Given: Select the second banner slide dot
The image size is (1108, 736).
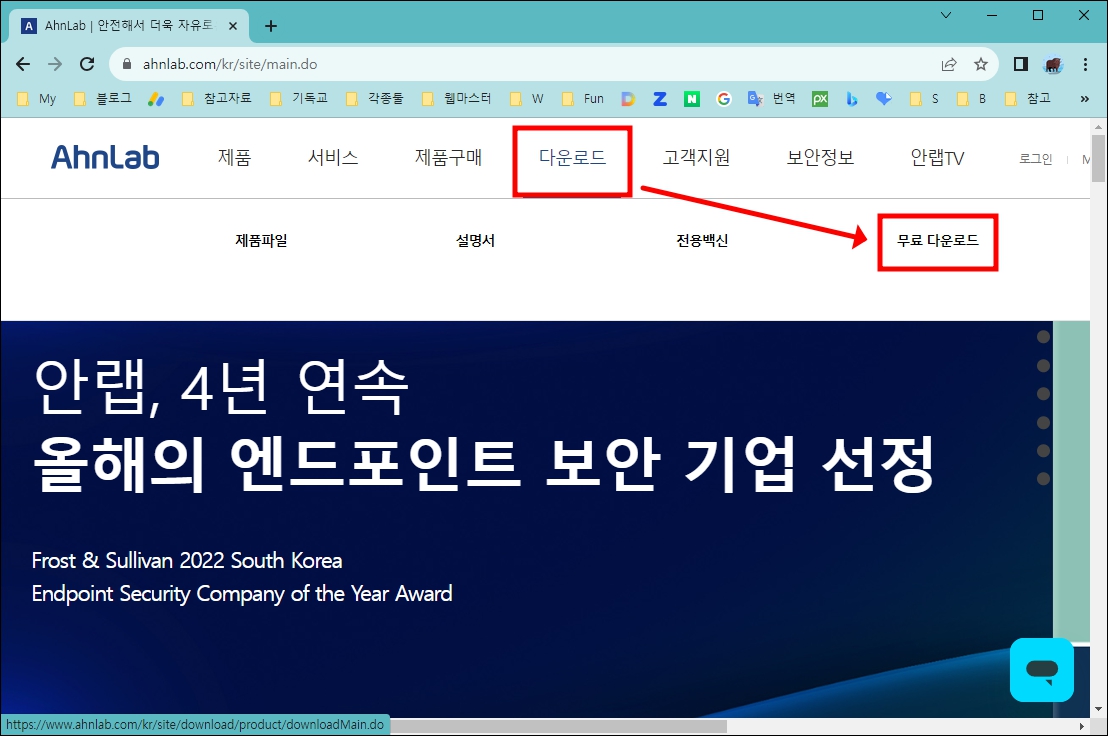Looking at the screenshot, I should click(1043, 365).
